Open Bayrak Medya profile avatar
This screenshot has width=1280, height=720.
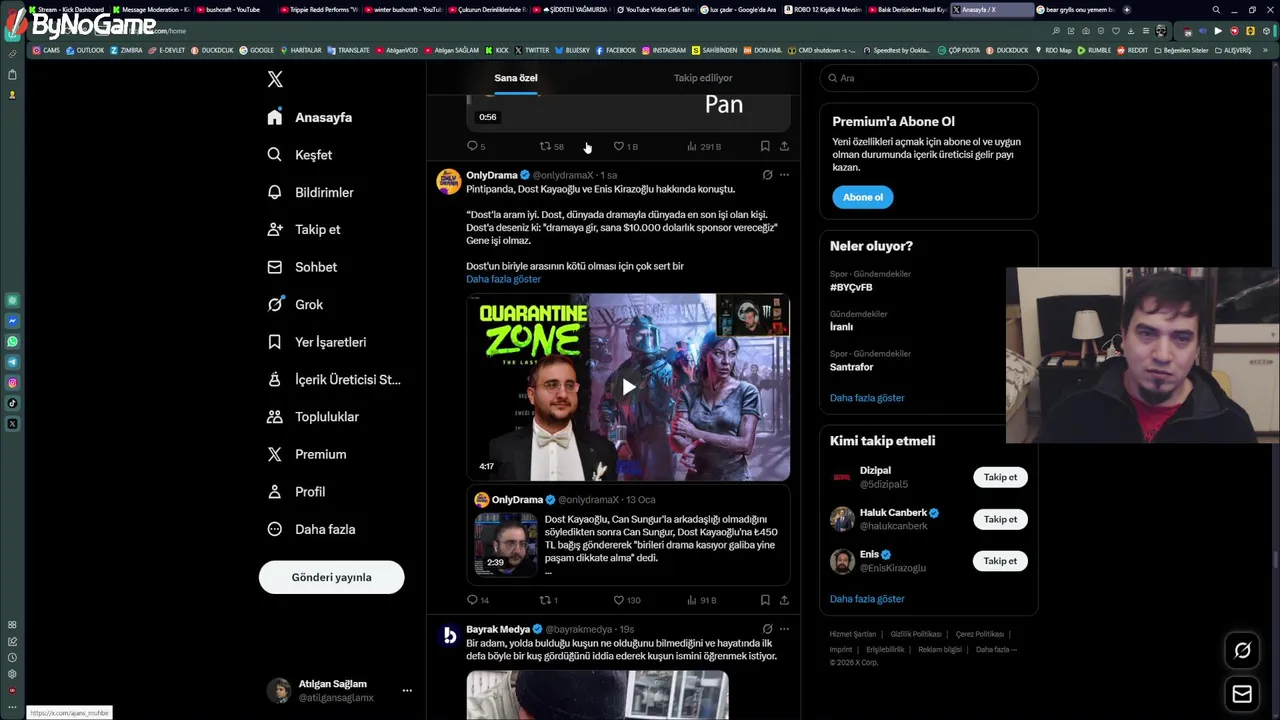(x=449, y=635)
